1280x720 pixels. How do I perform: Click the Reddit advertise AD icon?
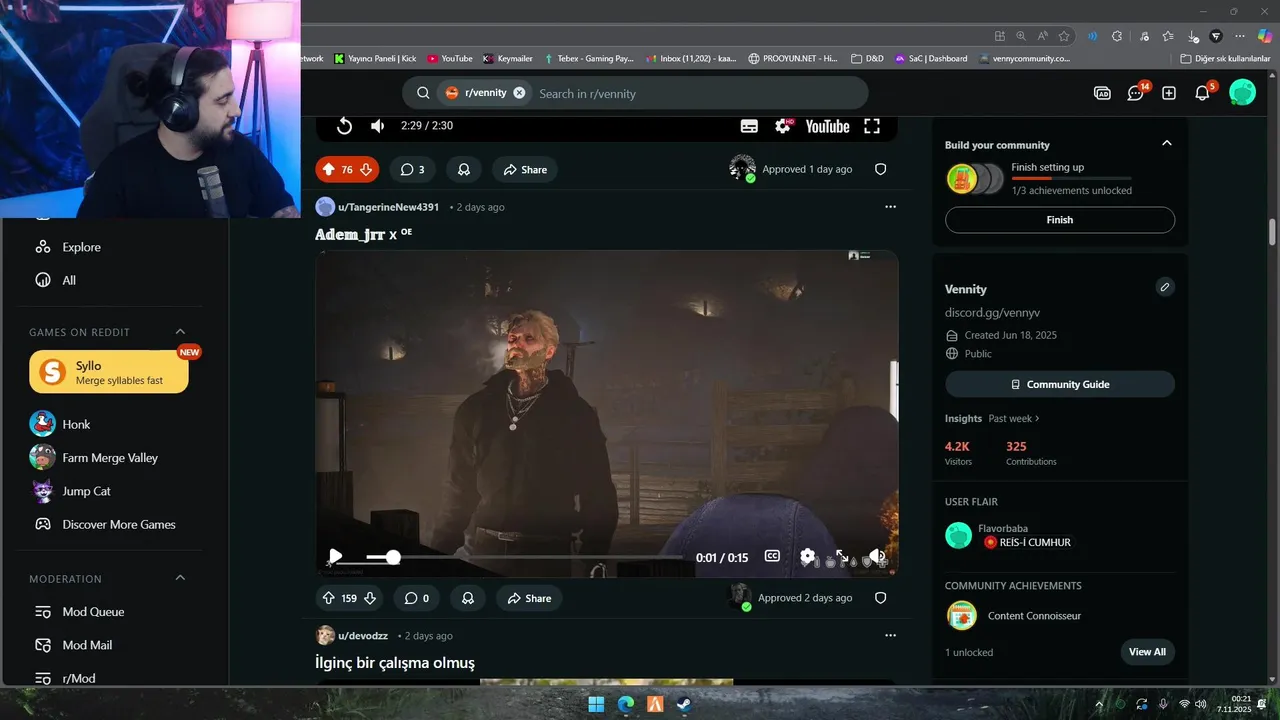1102,93
